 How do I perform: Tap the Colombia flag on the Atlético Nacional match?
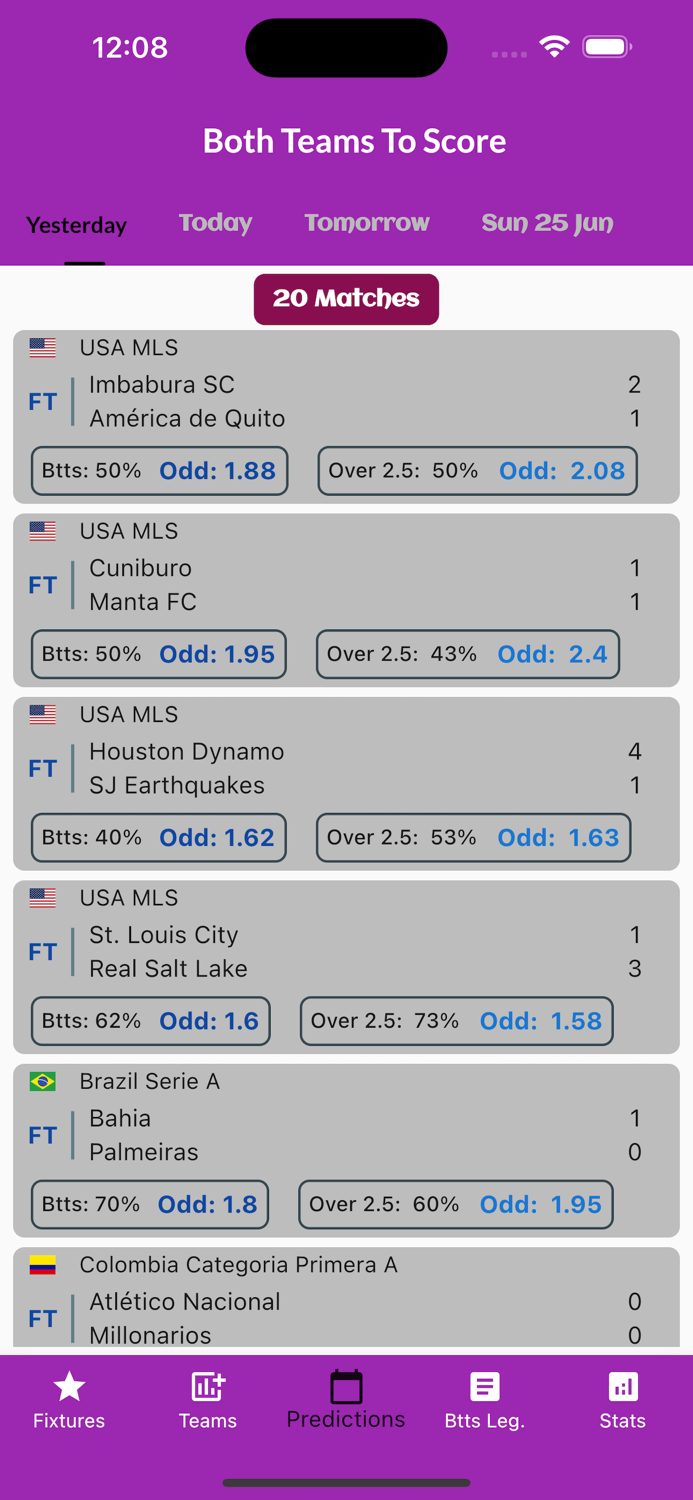pos(44,1265)
